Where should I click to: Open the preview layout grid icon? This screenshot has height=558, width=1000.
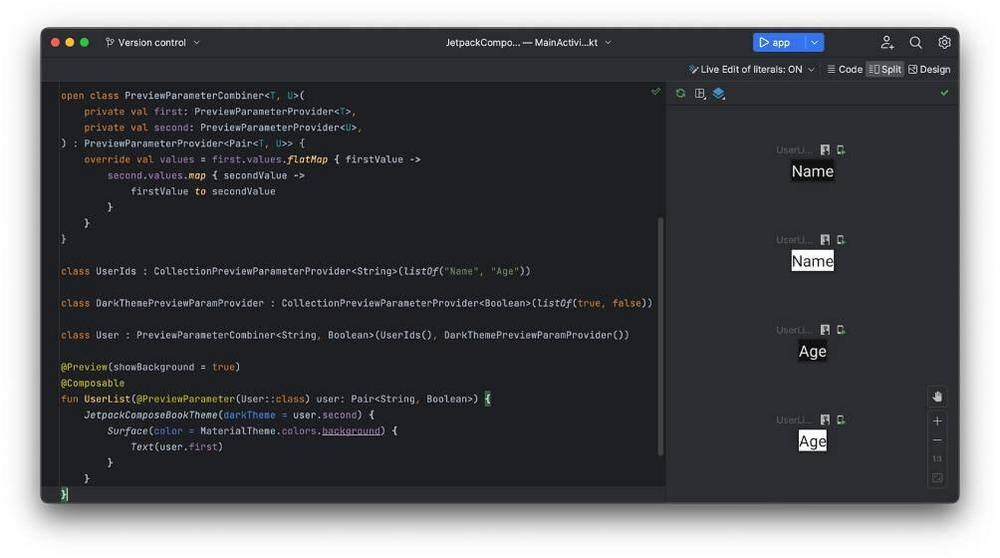tap(700, 93)
